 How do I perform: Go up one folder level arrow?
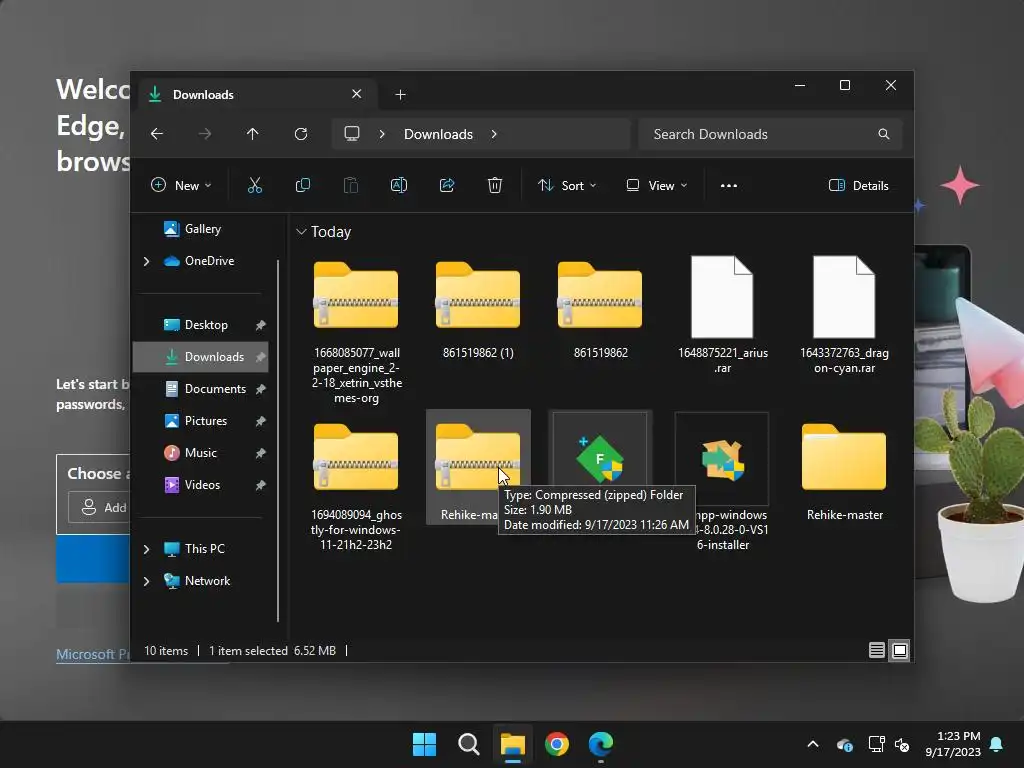pos(253,134)
